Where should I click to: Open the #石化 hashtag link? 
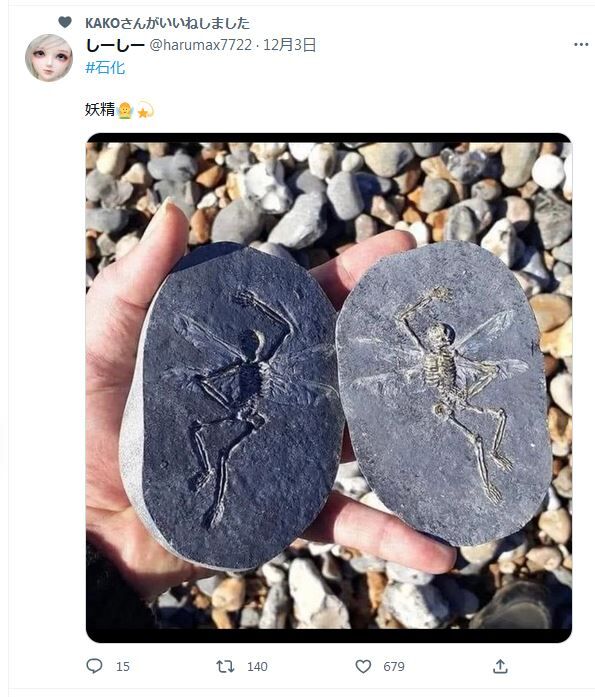pyautogui.click(x=105, y=68)
